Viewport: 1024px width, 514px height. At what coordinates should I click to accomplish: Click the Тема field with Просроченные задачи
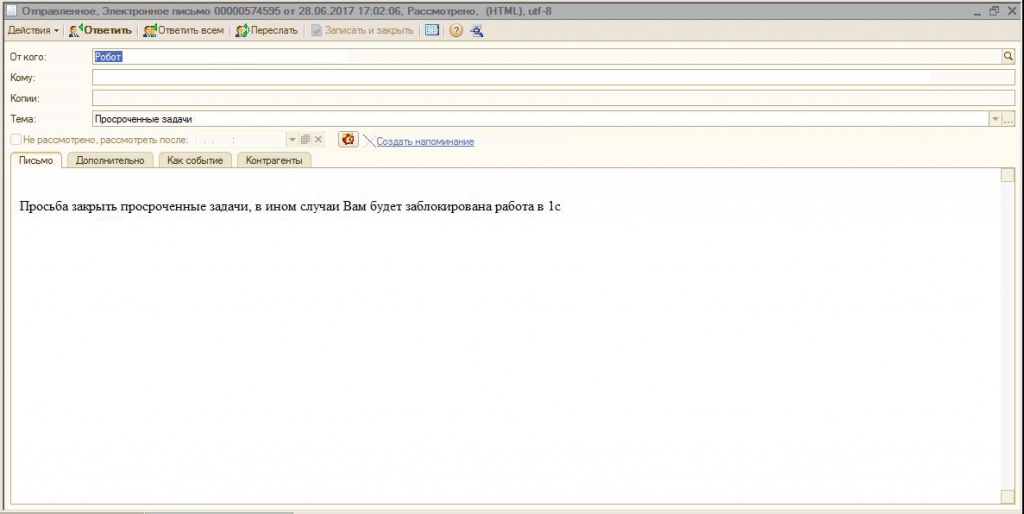541,119
